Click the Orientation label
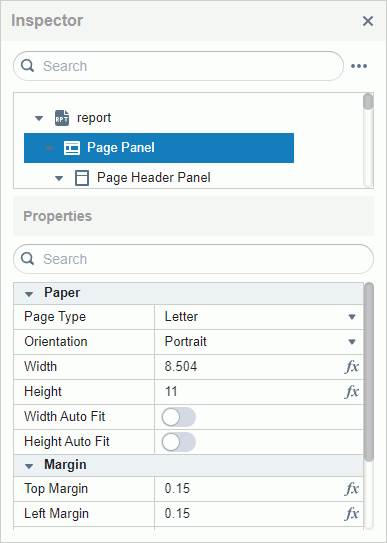 point(56,341)
